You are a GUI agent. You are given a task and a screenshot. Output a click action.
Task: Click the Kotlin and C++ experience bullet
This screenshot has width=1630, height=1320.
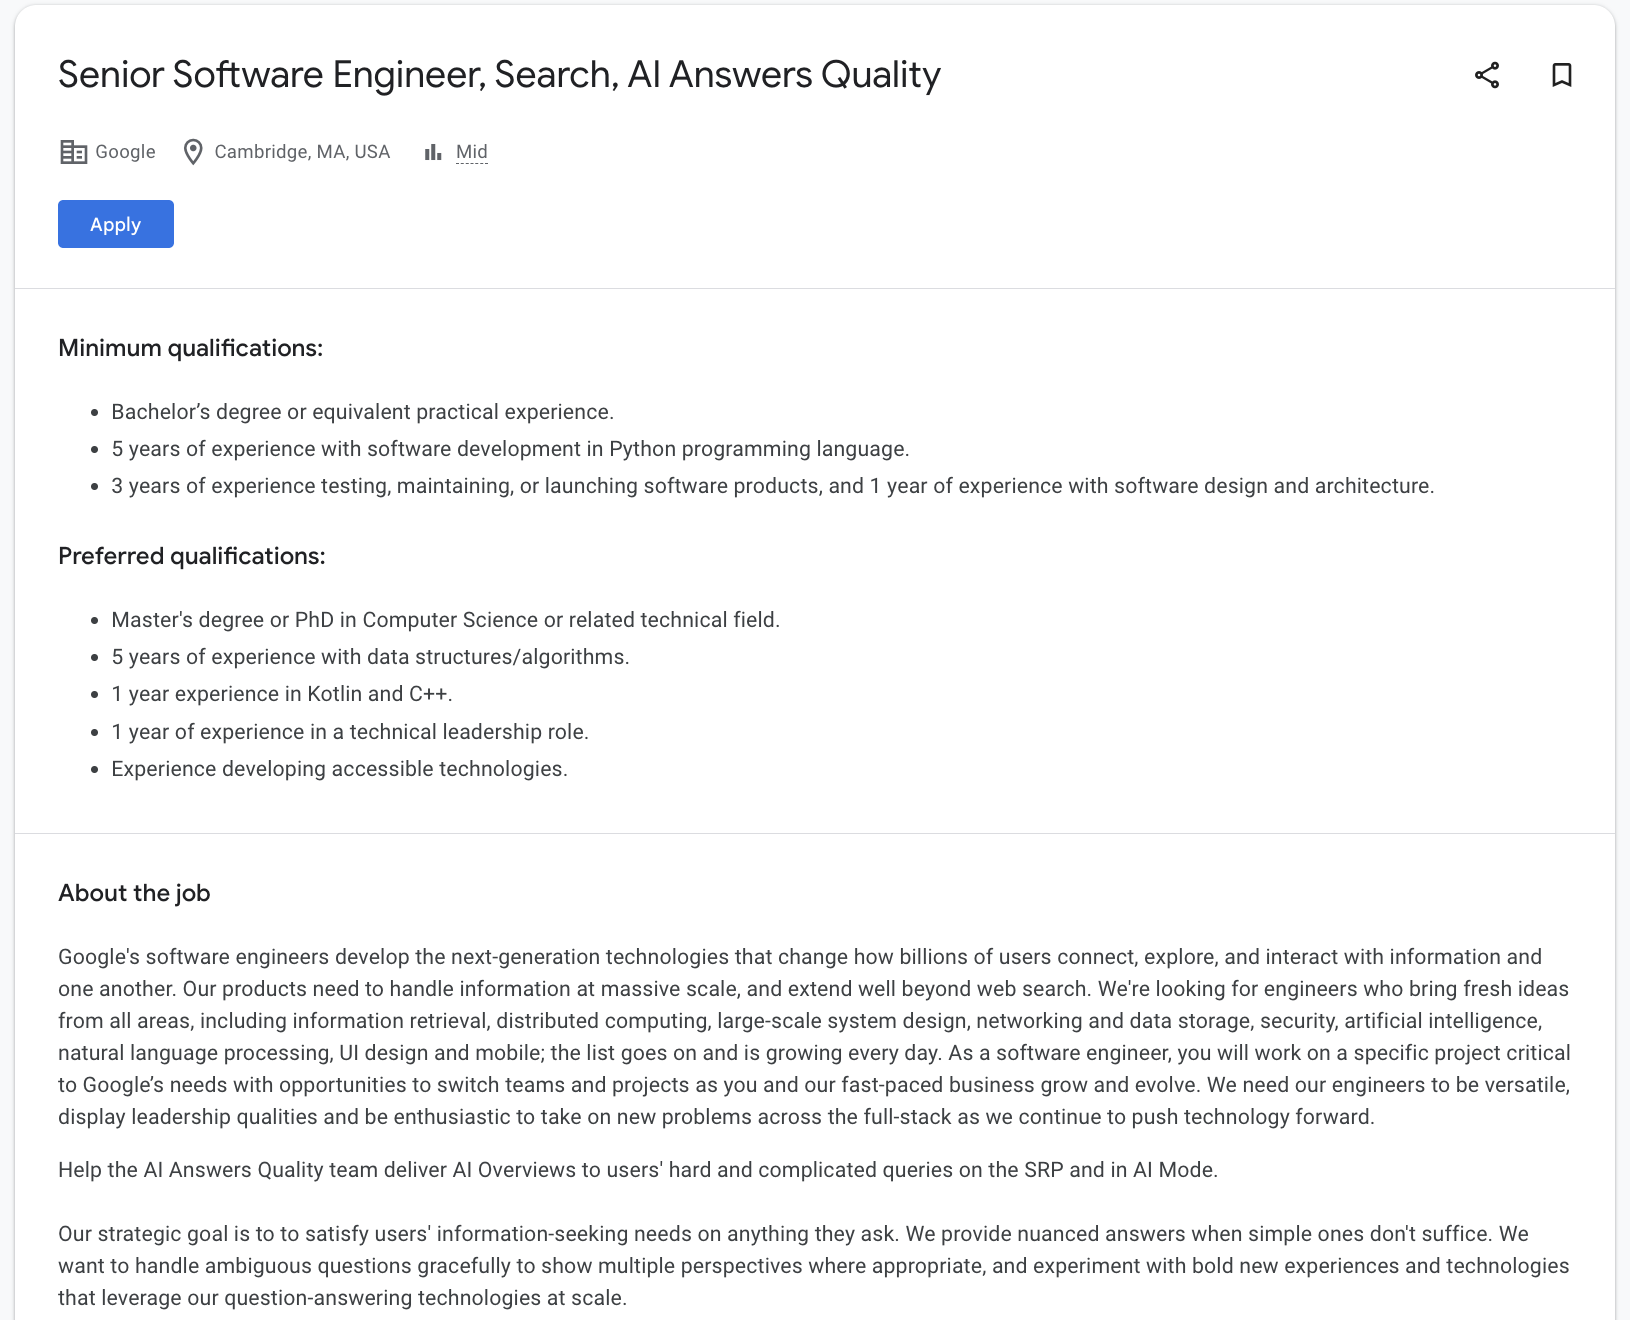283,693
